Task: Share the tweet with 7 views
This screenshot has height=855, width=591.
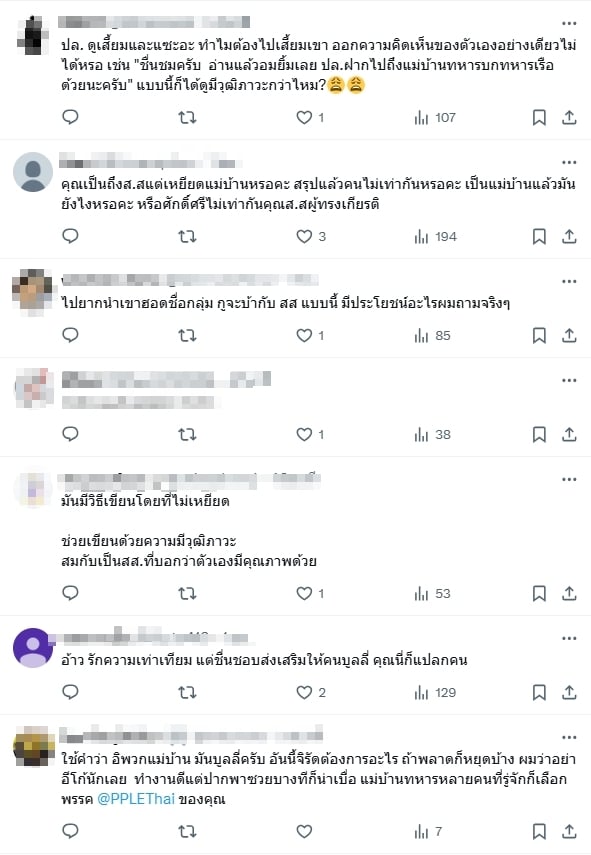Action: click(x=569, y=831)
